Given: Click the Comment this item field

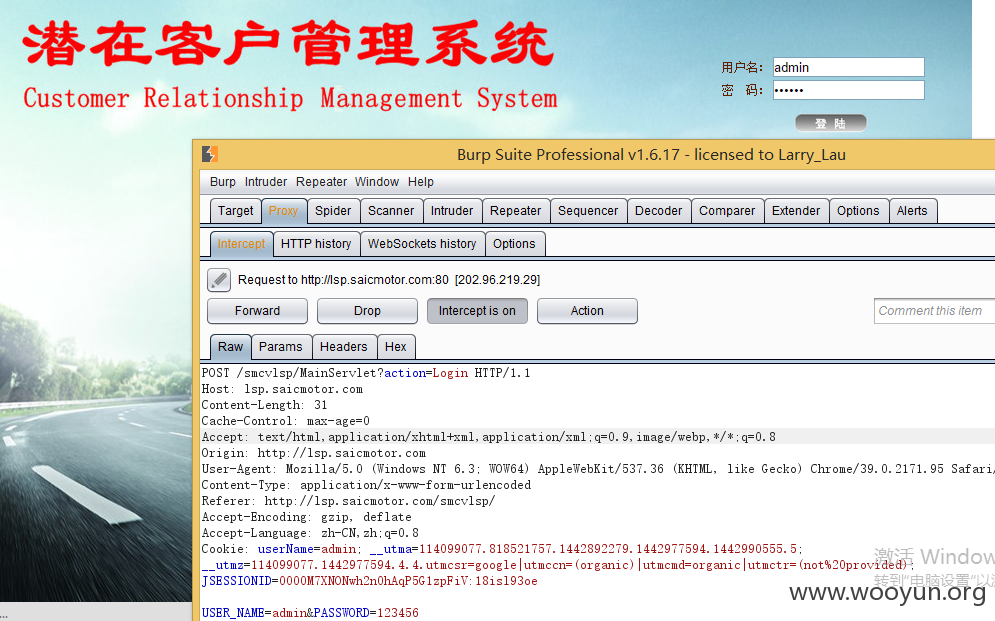Looking at the screenshot, I should tap(934, 311).
